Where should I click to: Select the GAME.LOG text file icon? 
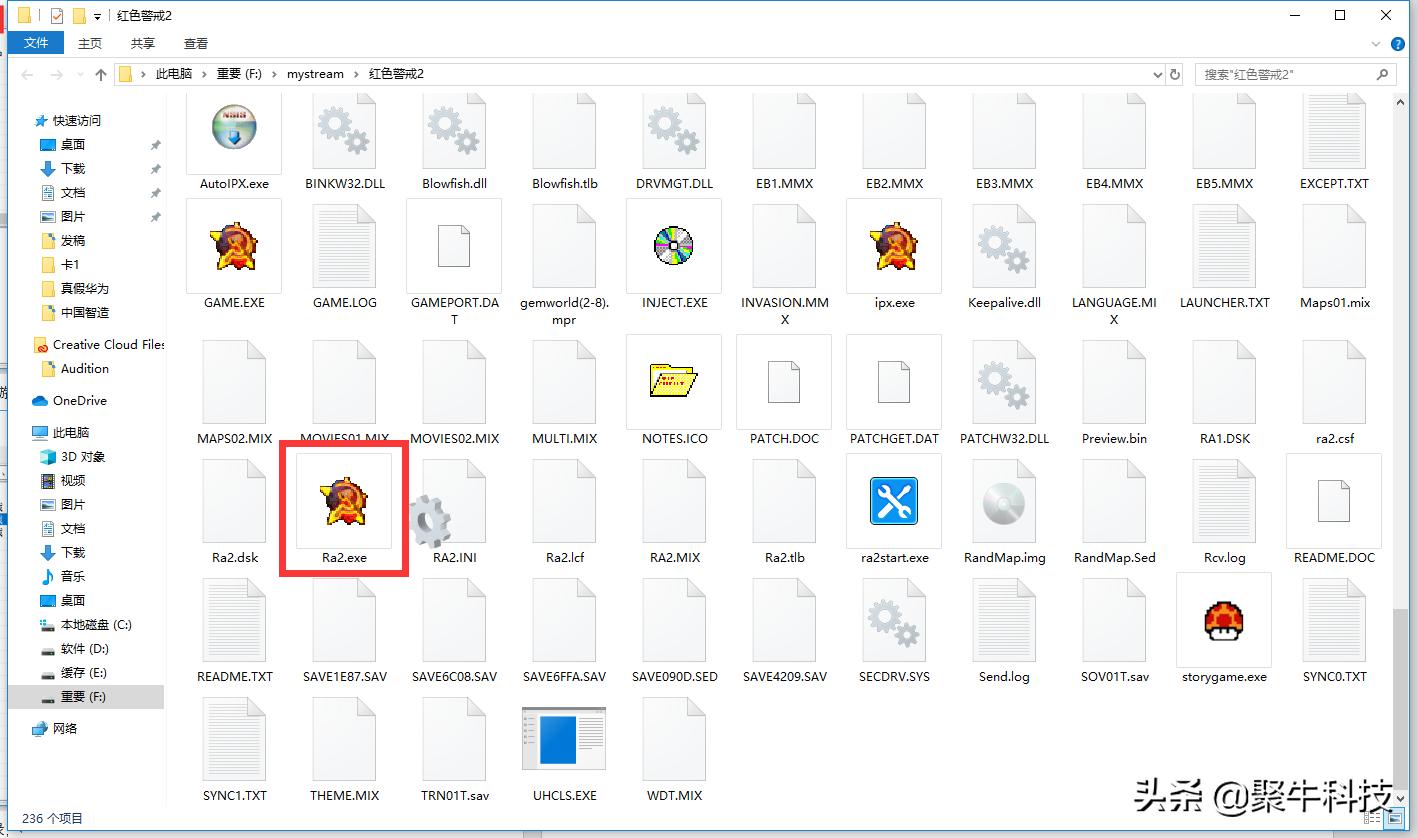pos(344,248)
